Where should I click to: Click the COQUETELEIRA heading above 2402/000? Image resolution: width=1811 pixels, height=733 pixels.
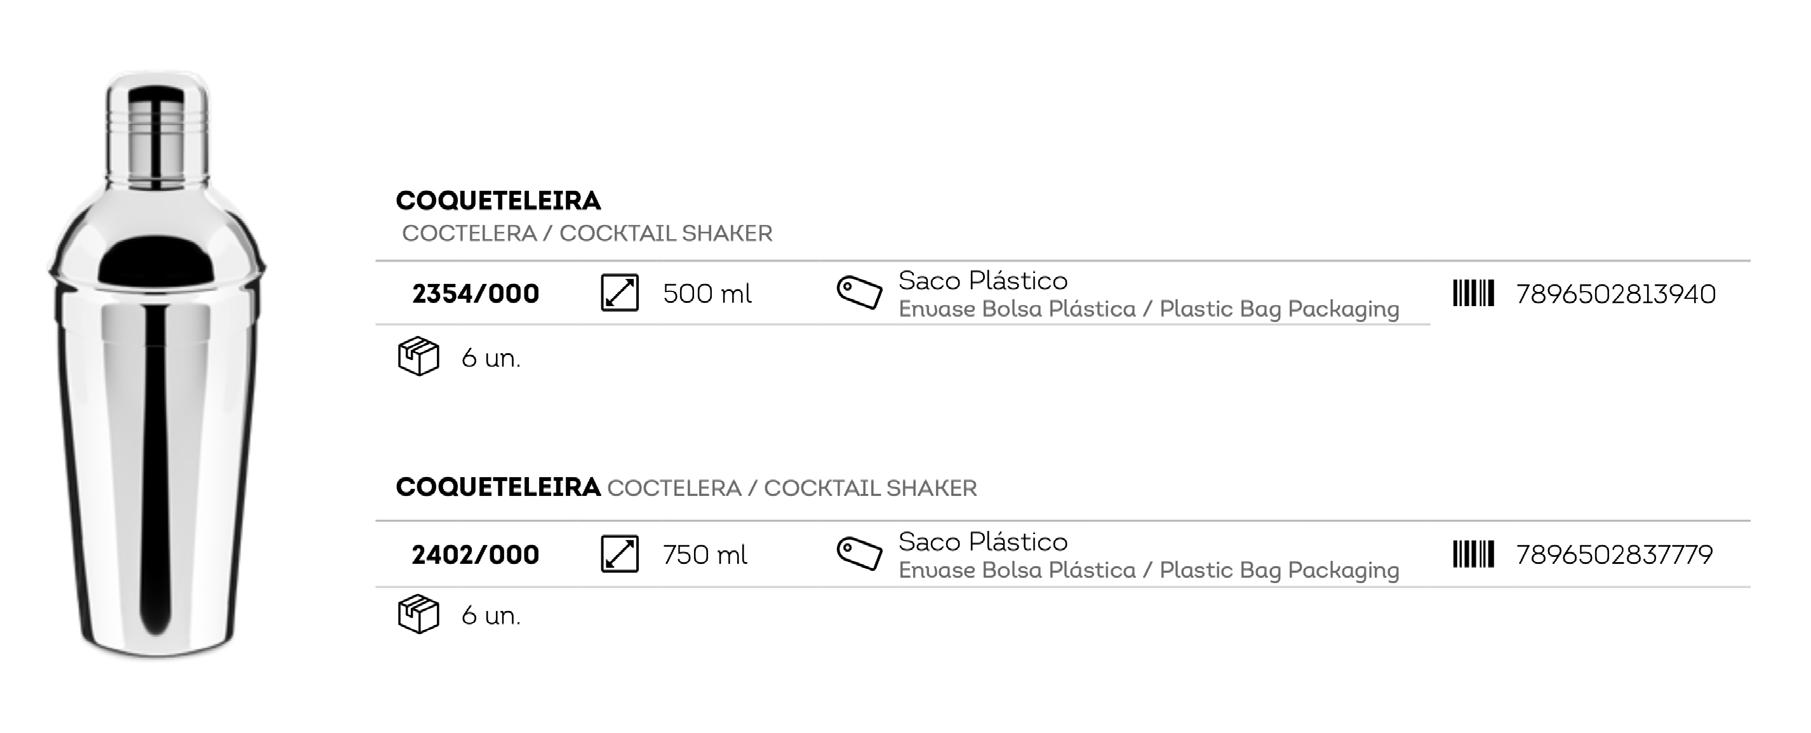[x=498, y=487]
